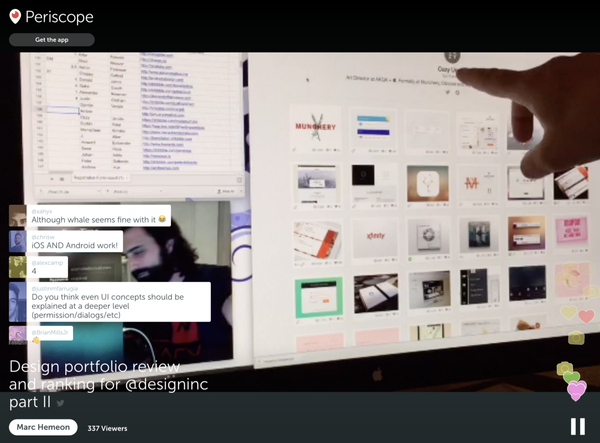
Task: Open @alexcamp avatar beside comment 4
Action: tap(18, 267)
